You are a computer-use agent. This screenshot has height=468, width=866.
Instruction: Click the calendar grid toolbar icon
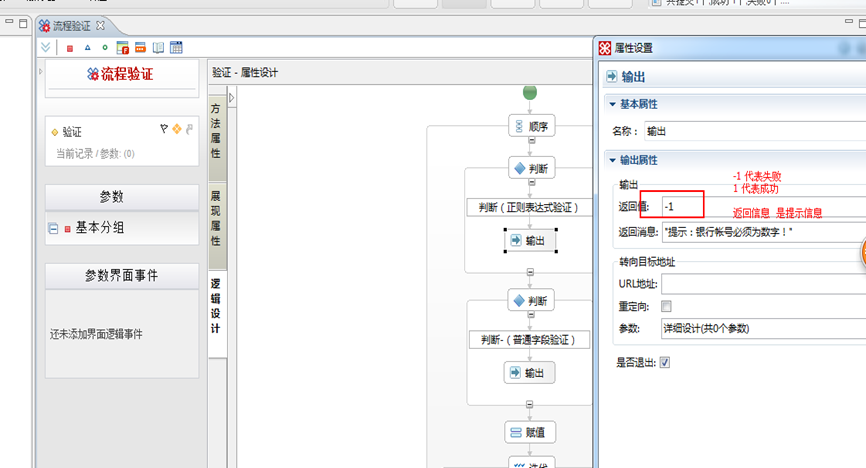point(176,48)
